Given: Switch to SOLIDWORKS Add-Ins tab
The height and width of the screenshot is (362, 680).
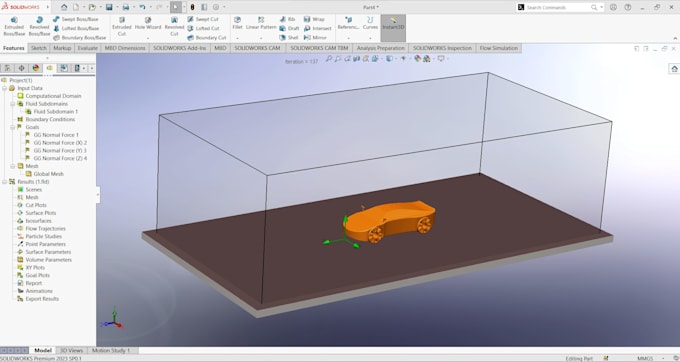Looking at the screenshot, I should (180, 48).
